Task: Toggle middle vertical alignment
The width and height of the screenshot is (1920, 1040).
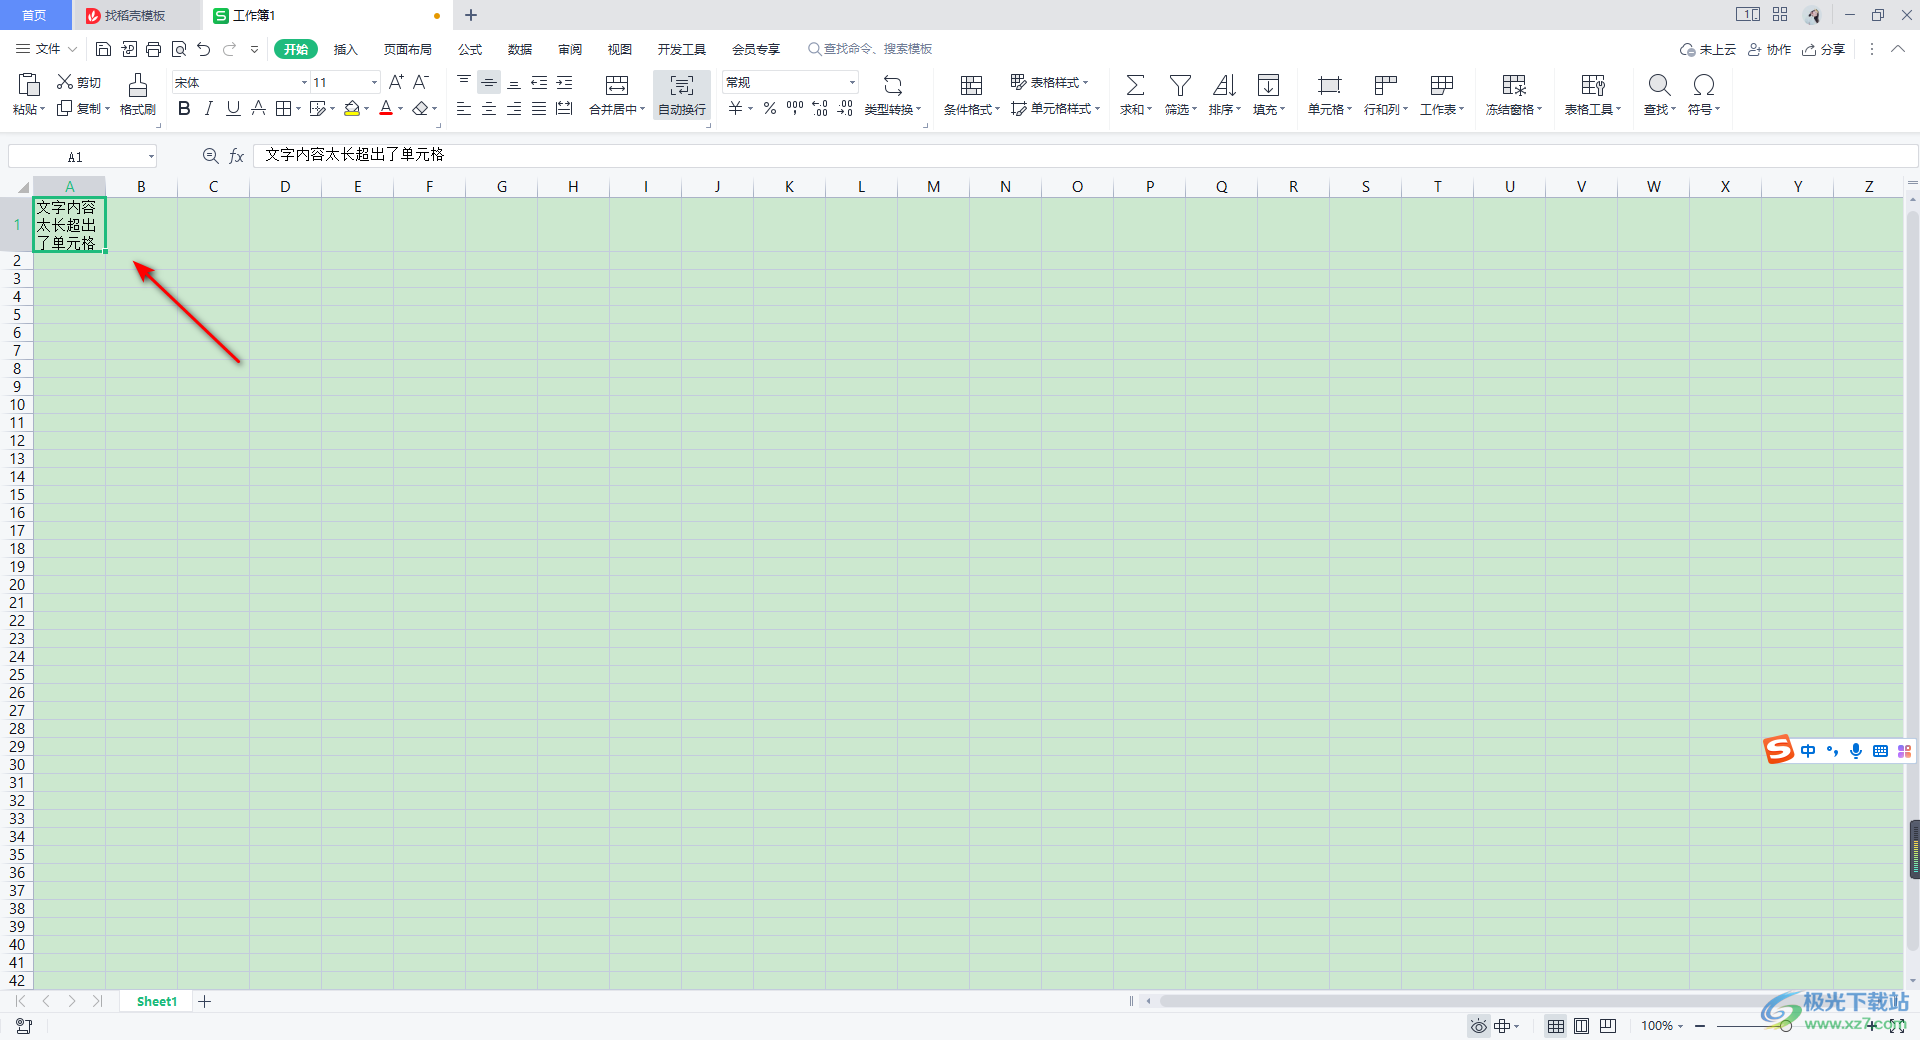Action: pyautogui.click(x=489, y=82)
